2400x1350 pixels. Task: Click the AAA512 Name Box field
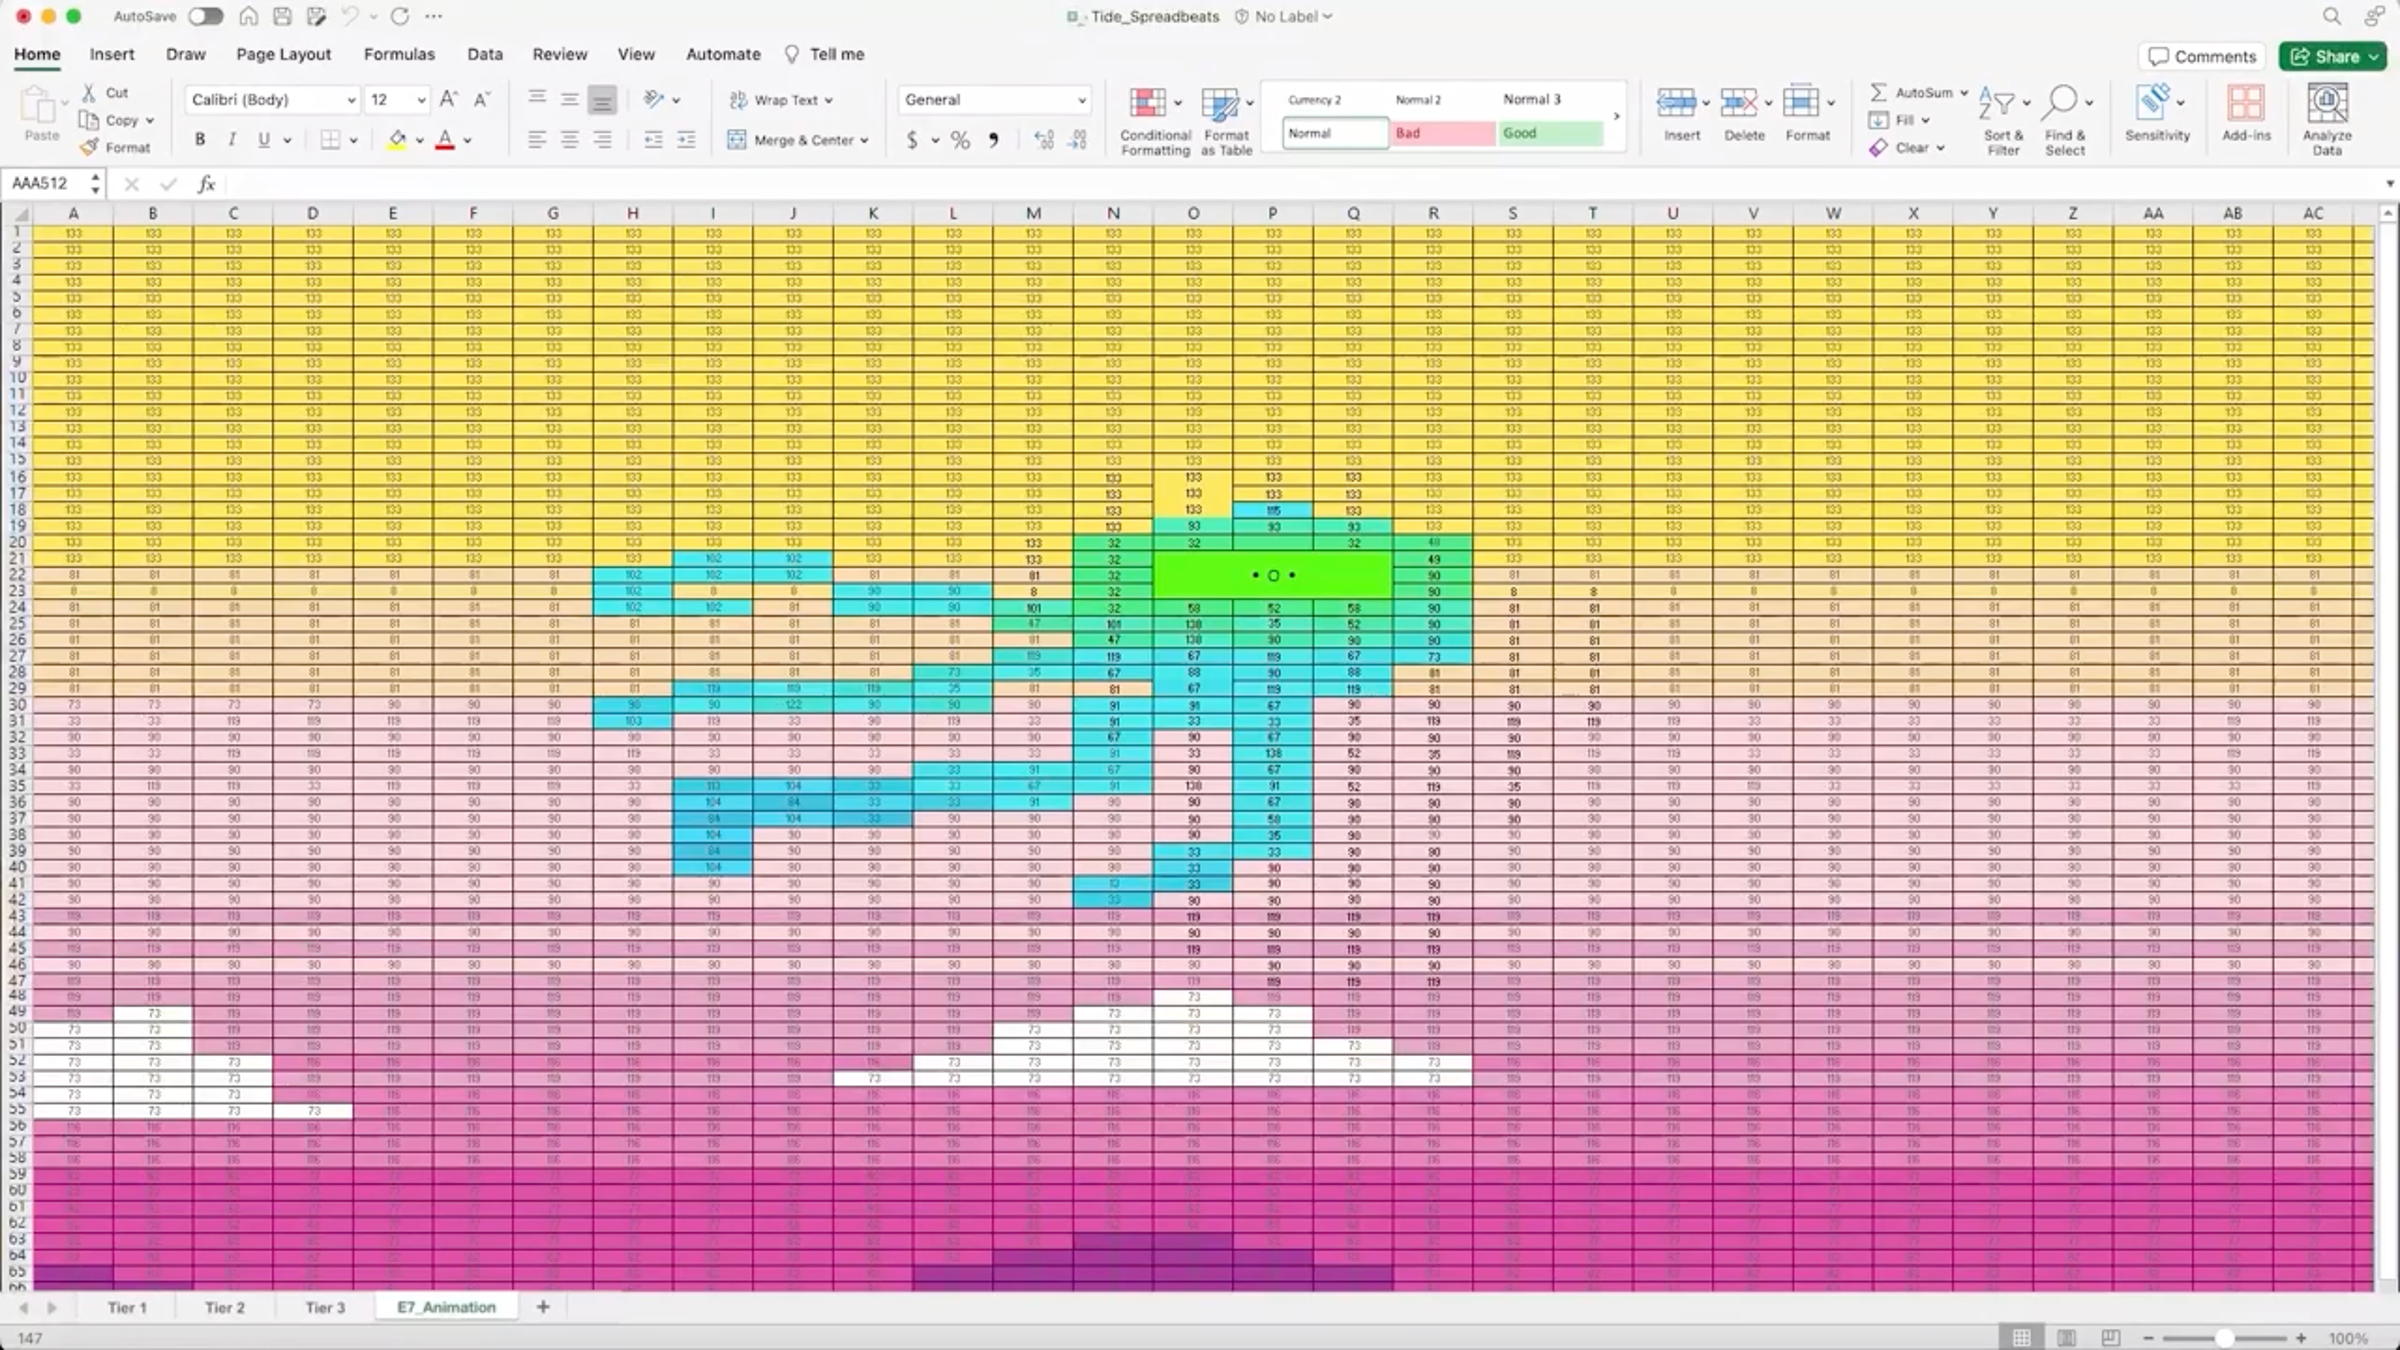tap(46, 183)
